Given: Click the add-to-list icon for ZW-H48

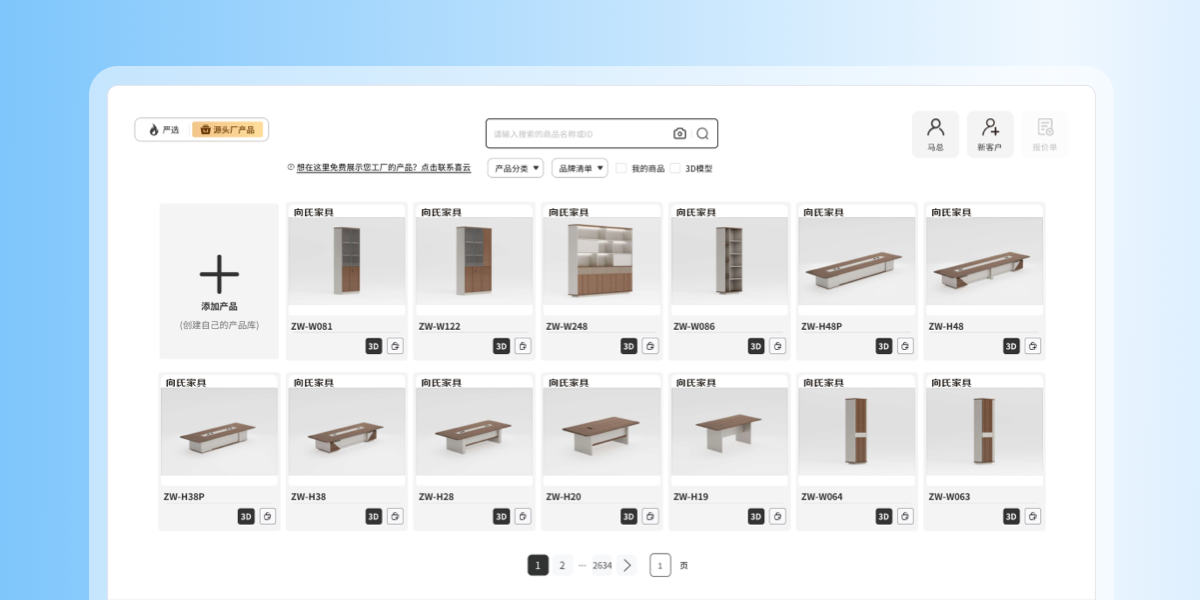Looking at the screenshot, I should [x=1033, y=346].
